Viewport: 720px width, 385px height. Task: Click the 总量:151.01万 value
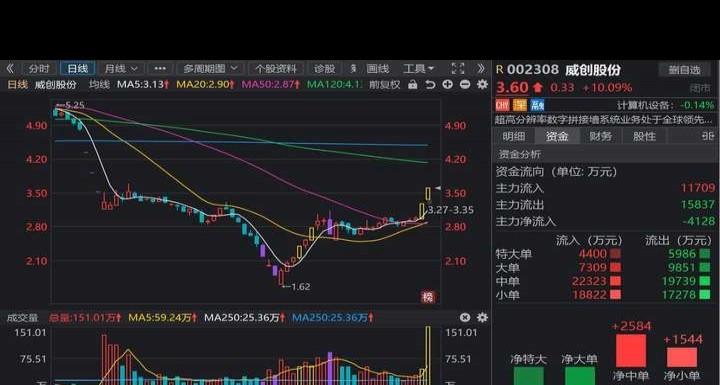click(x=85, y=317)
